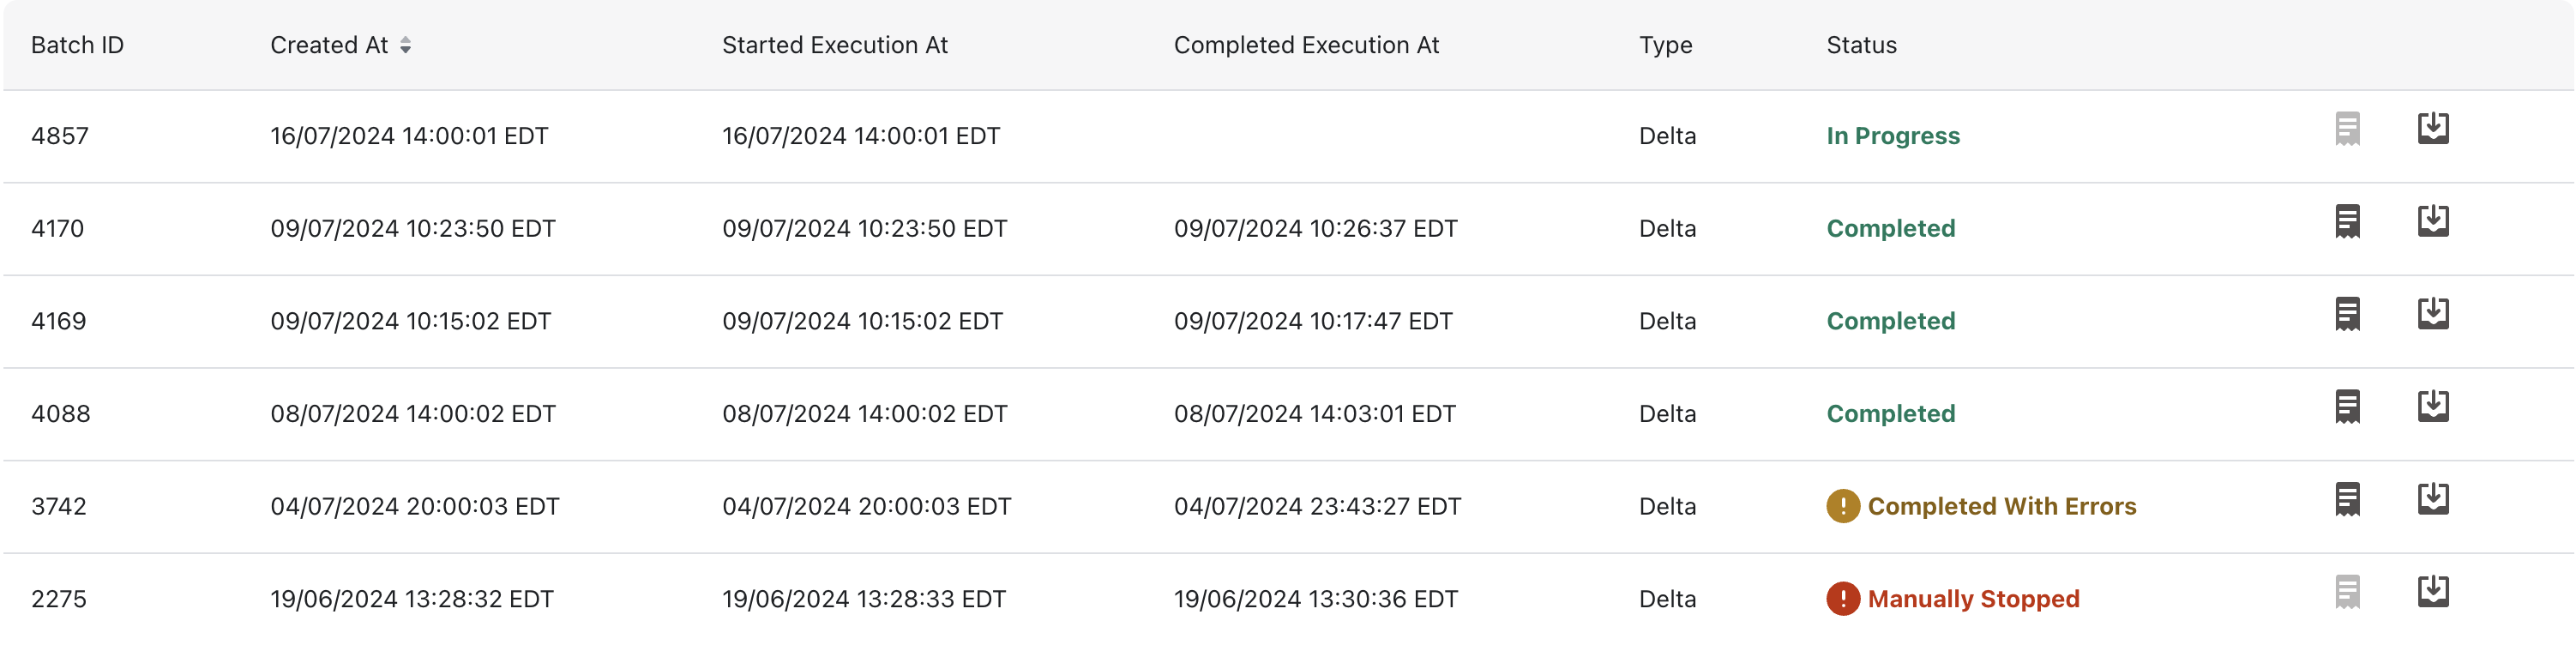Download results for in-progress batch 4857
Image resolution: width=2576 pixels, height=657 pixels.
point(2432,128)
